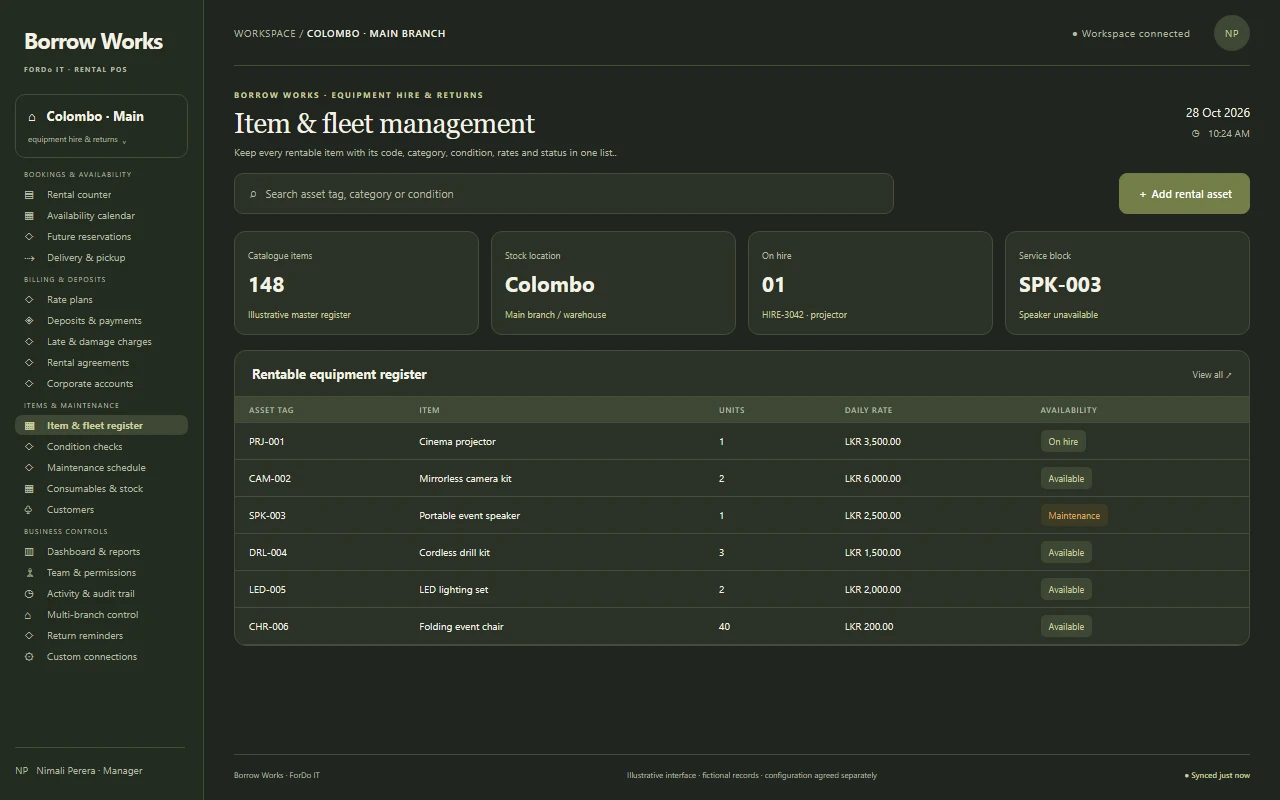Go to Late & damage charges
Screen dimensions: 1280x800
(99, 342)
